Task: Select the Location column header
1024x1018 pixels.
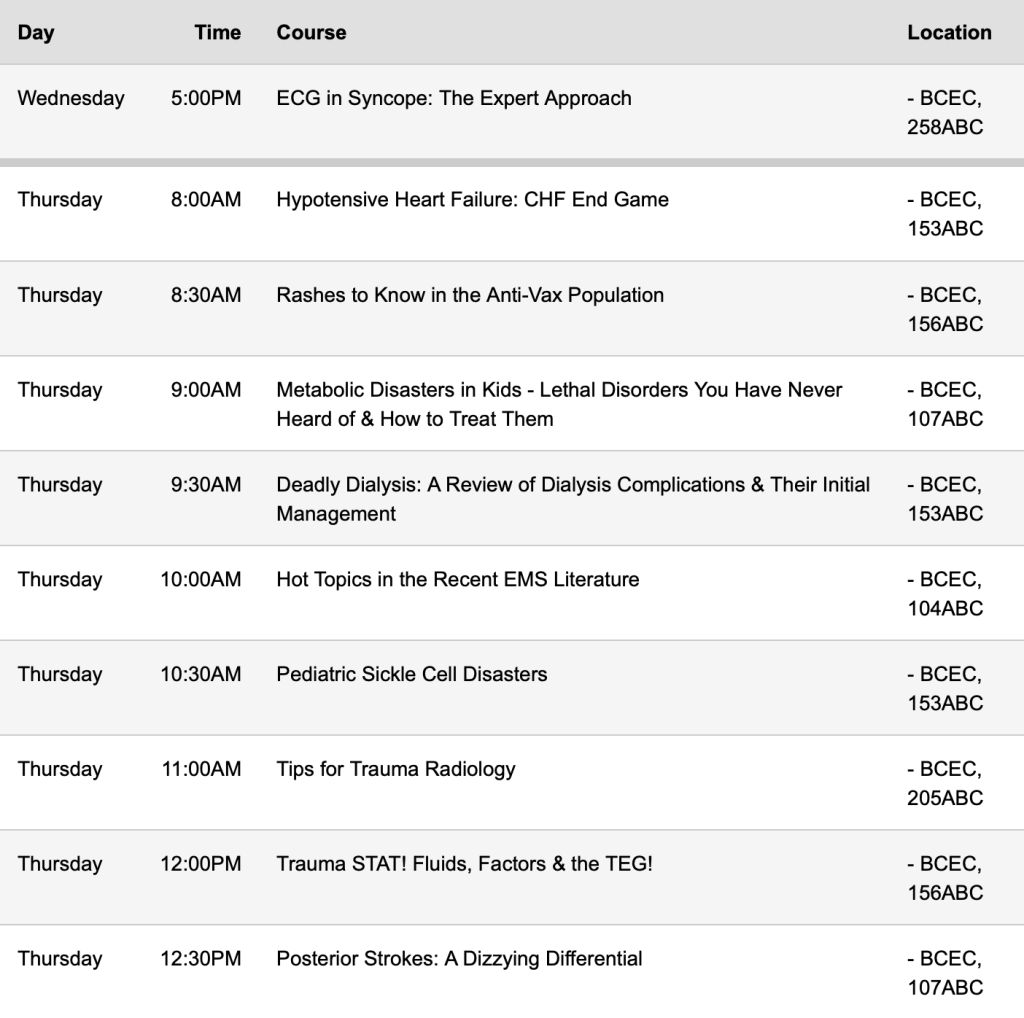Action: [x=949, y=32]
